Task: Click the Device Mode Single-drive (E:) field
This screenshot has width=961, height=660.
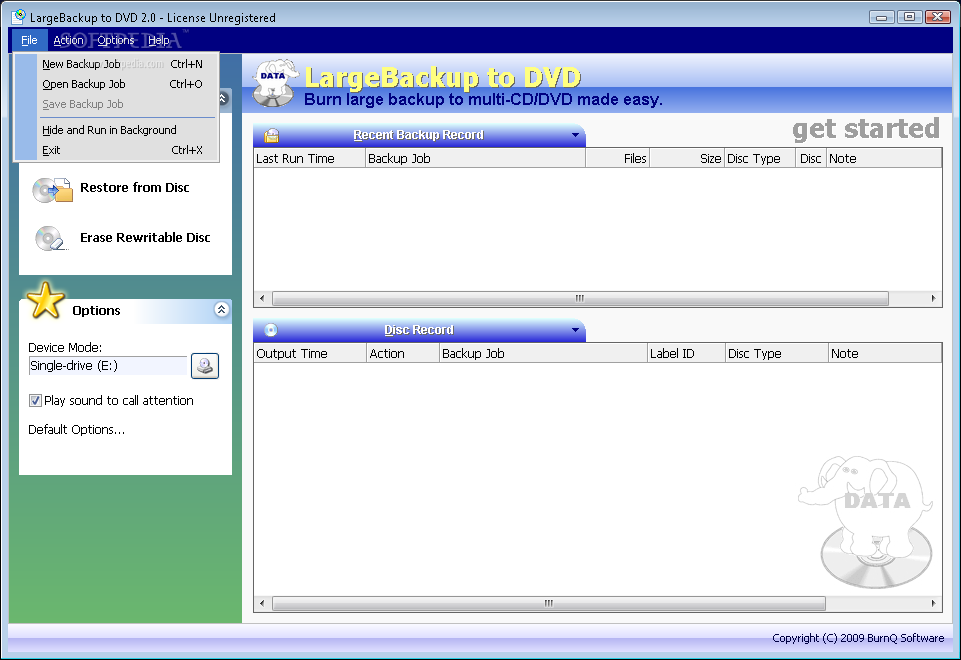Action: [108, 366]
